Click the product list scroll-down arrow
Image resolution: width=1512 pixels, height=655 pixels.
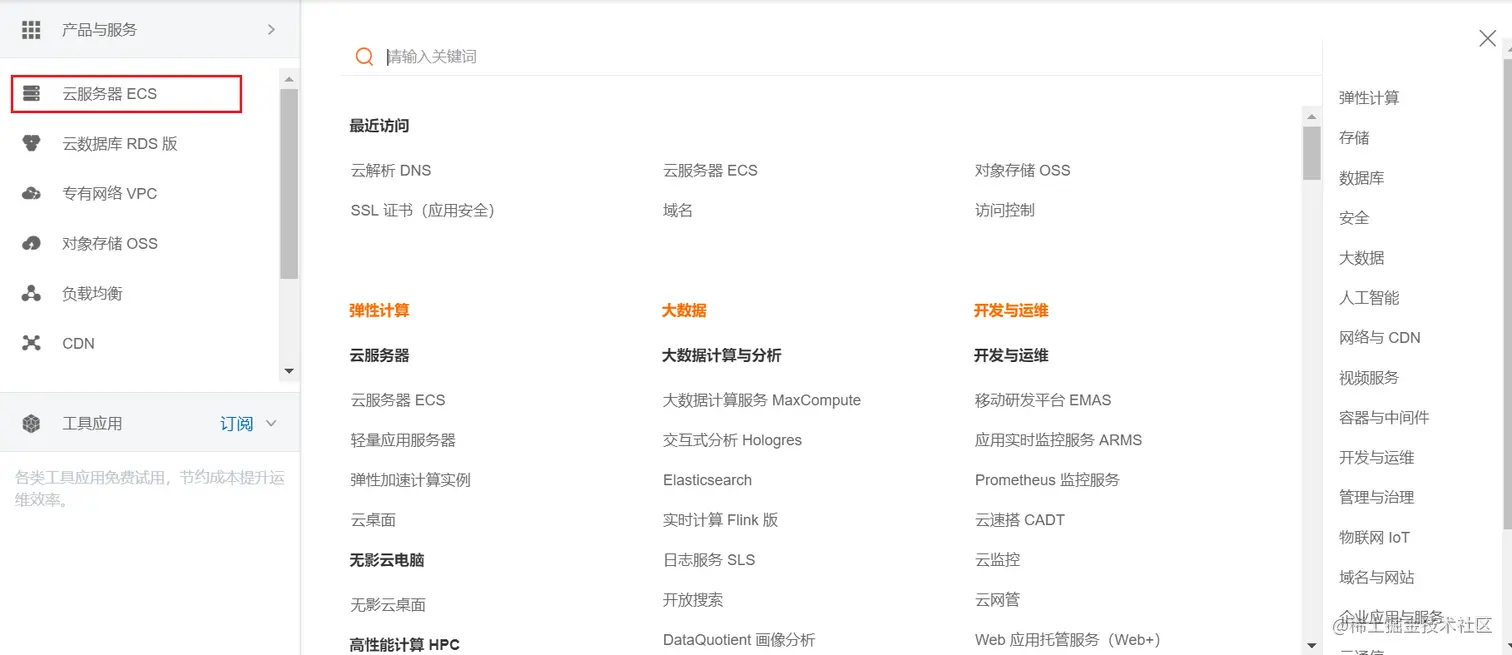(1312, 645)
